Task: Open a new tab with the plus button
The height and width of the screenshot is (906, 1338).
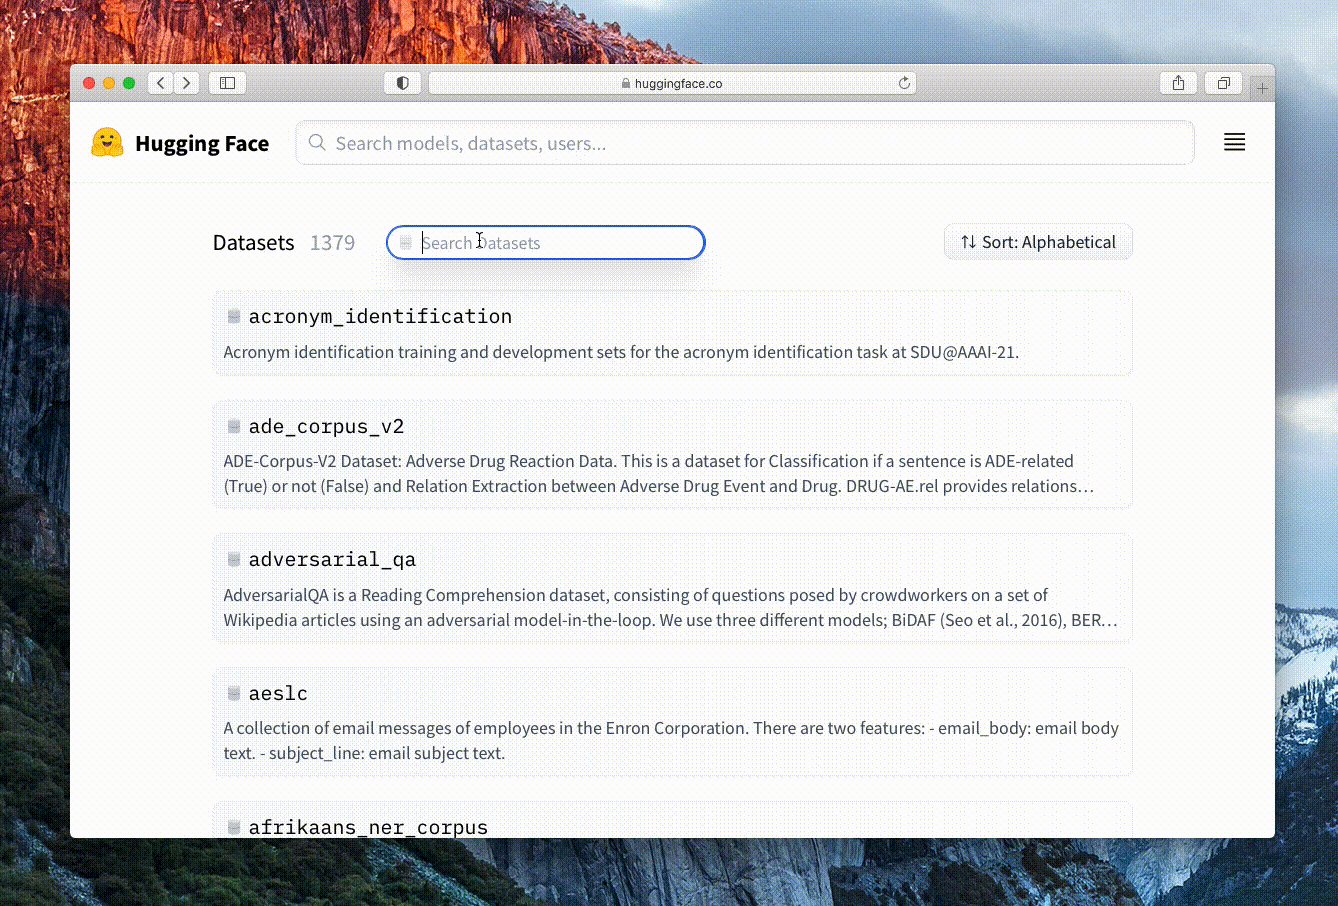Action: pos(1262,87)
